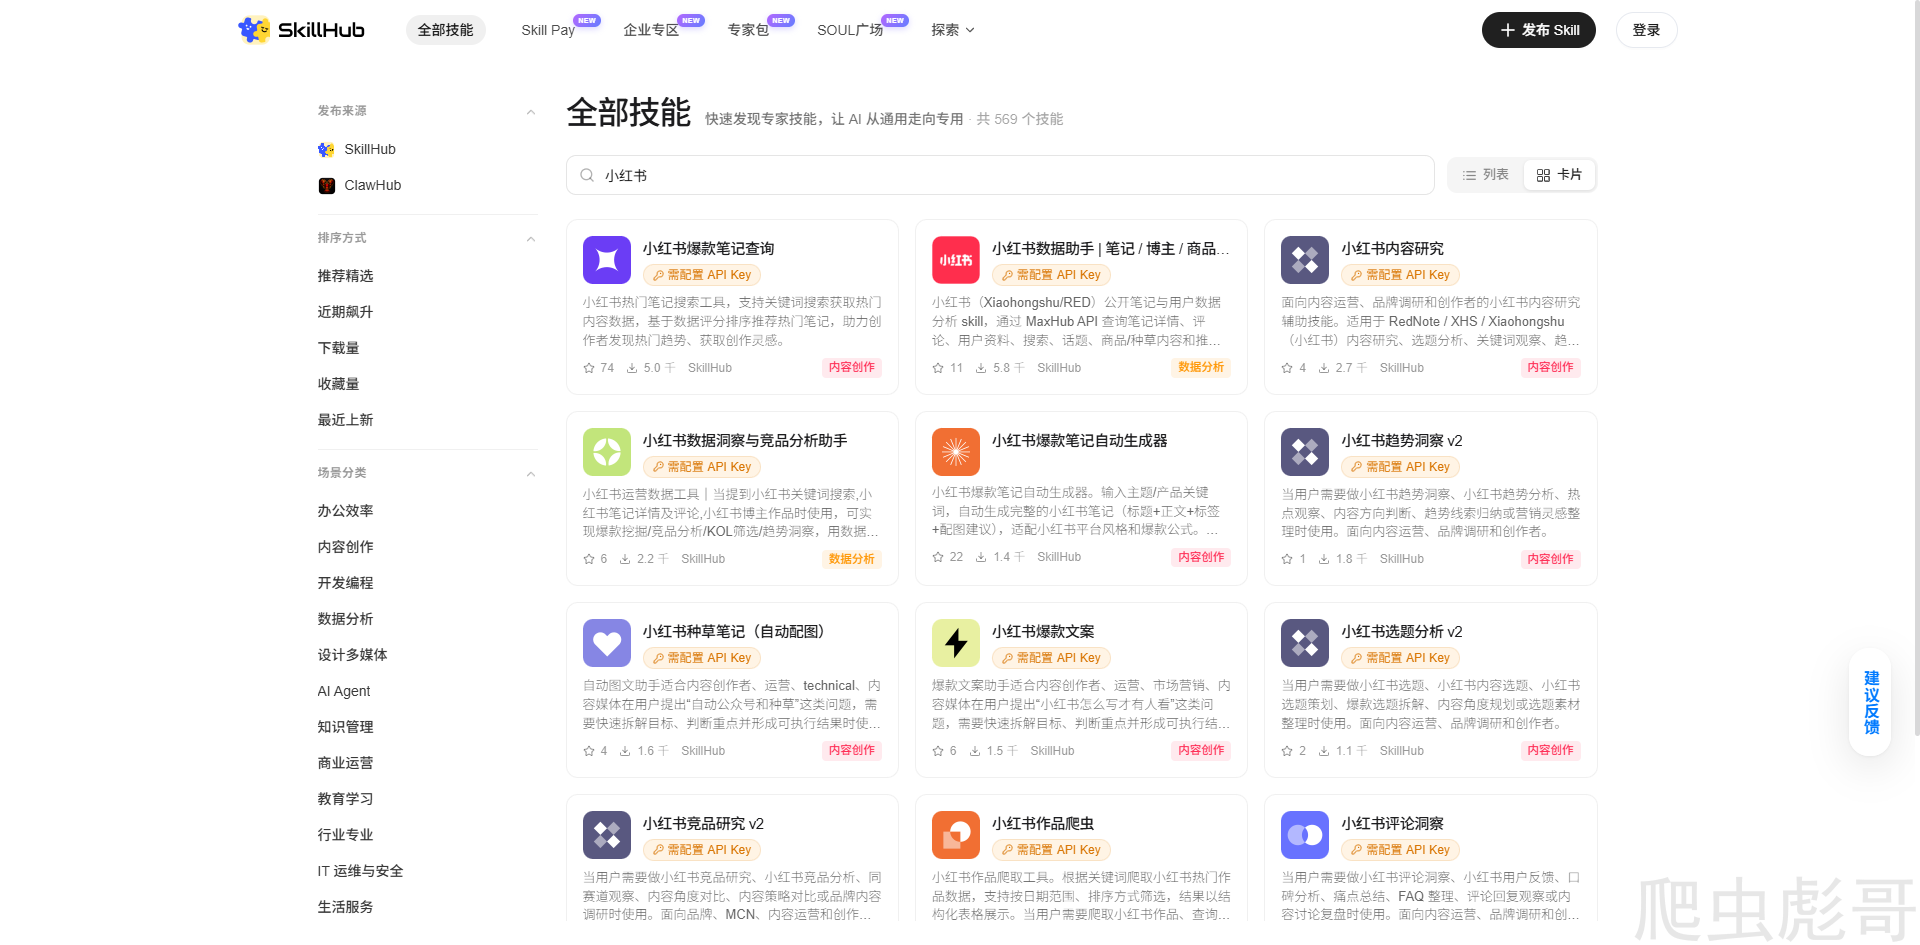Screen dimensions: 1920x945
Task: Click star icon on 小红书趋势洞察 v2 card
Action: [1287, 559]
